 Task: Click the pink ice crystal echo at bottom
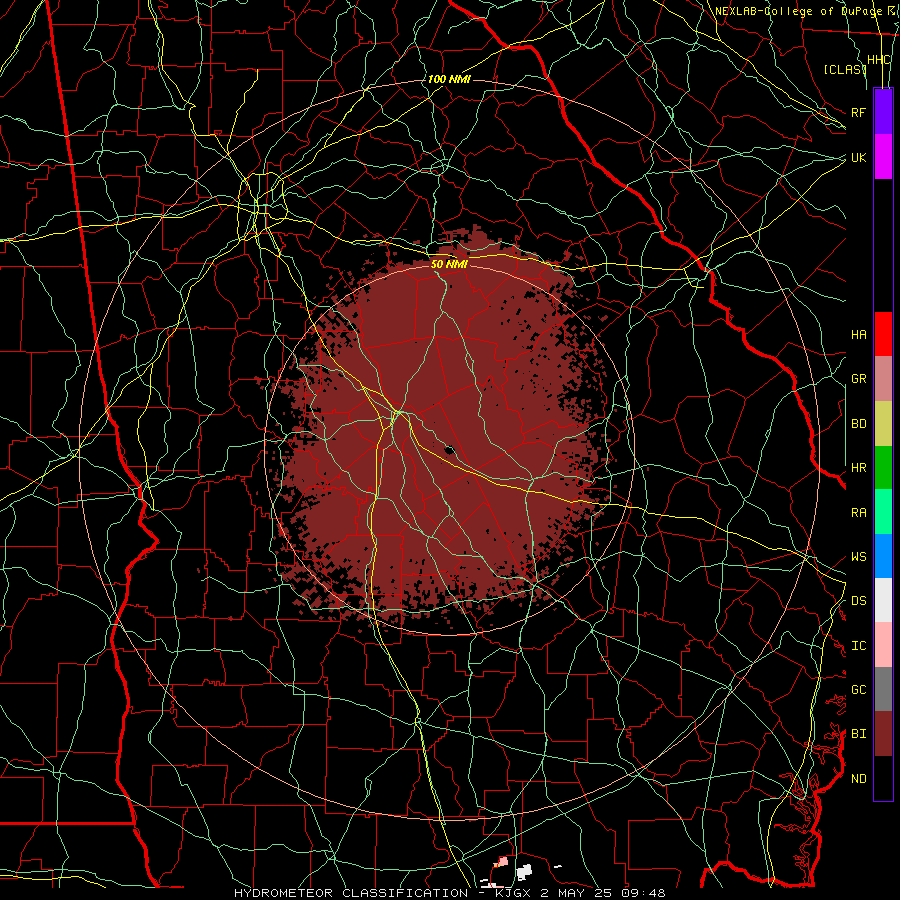pos(502,862)
